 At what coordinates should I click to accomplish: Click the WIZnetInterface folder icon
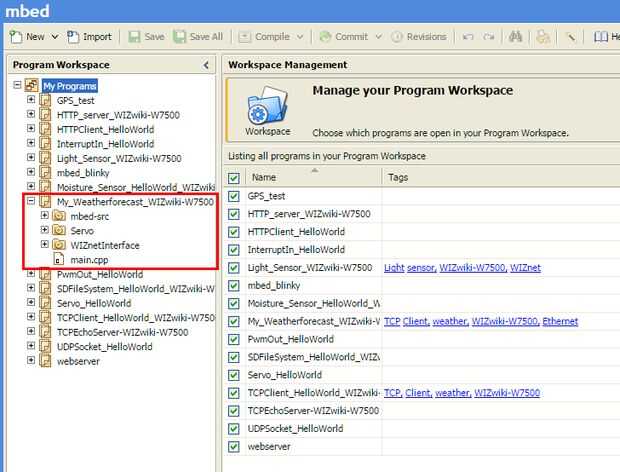pyautogui.click(x=59, y=245)
